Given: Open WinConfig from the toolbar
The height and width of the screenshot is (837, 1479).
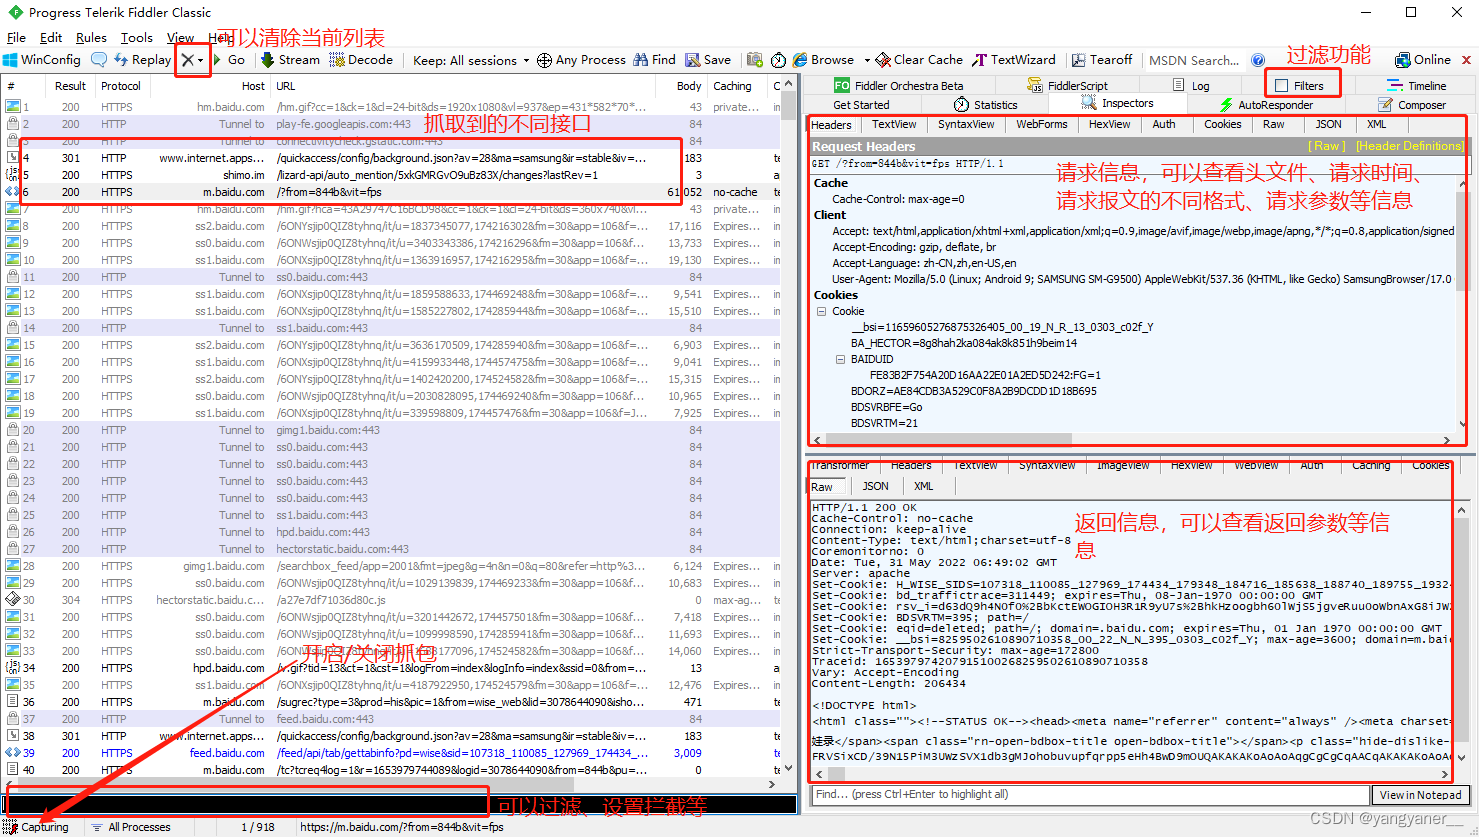Looking at the screenshot, I should pos(42,60).
